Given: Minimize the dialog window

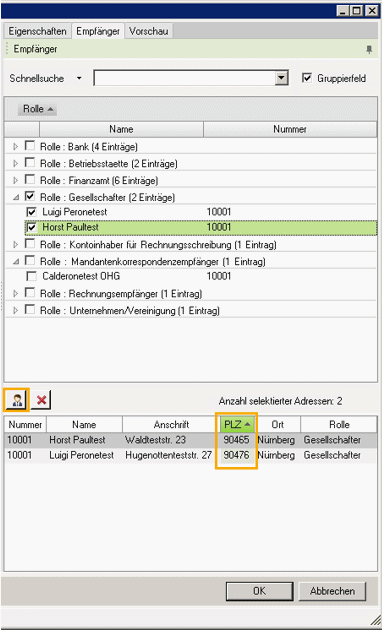Looking at the screenshot, I should [x=343, y=11].
